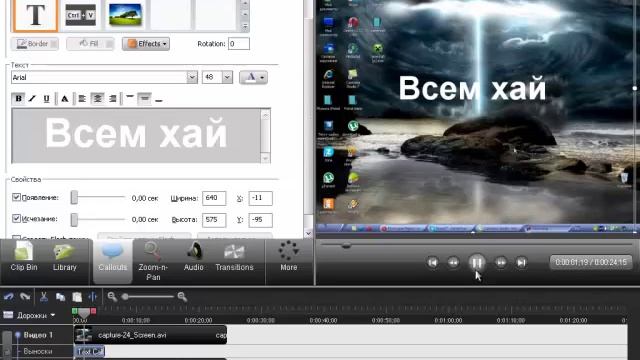
Task: Jump to previous clip in preview
Action: 433,262
